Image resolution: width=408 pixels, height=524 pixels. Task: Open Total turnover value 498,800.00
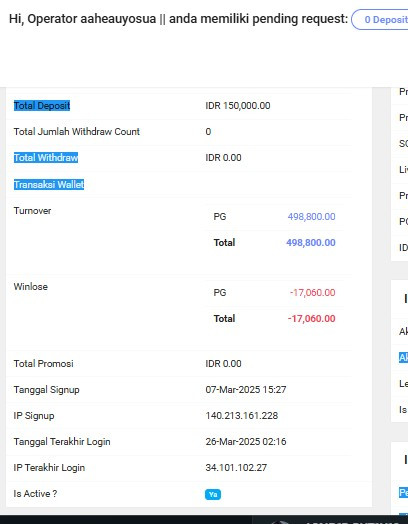(x=311, y=243)
